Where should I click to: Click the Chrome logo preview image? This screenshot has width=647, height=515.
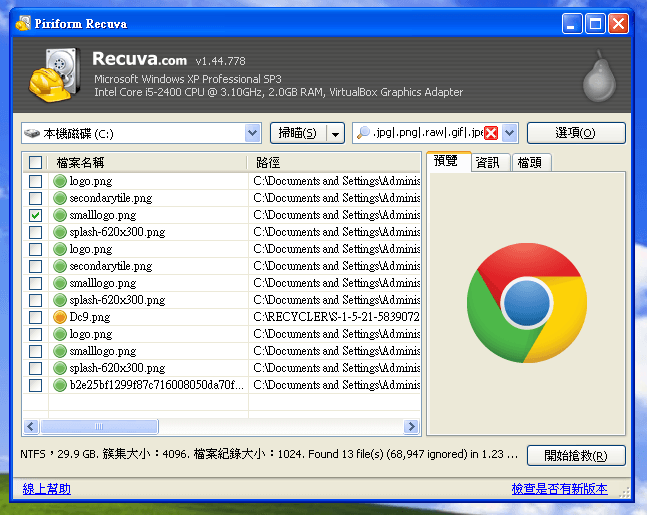527,303
